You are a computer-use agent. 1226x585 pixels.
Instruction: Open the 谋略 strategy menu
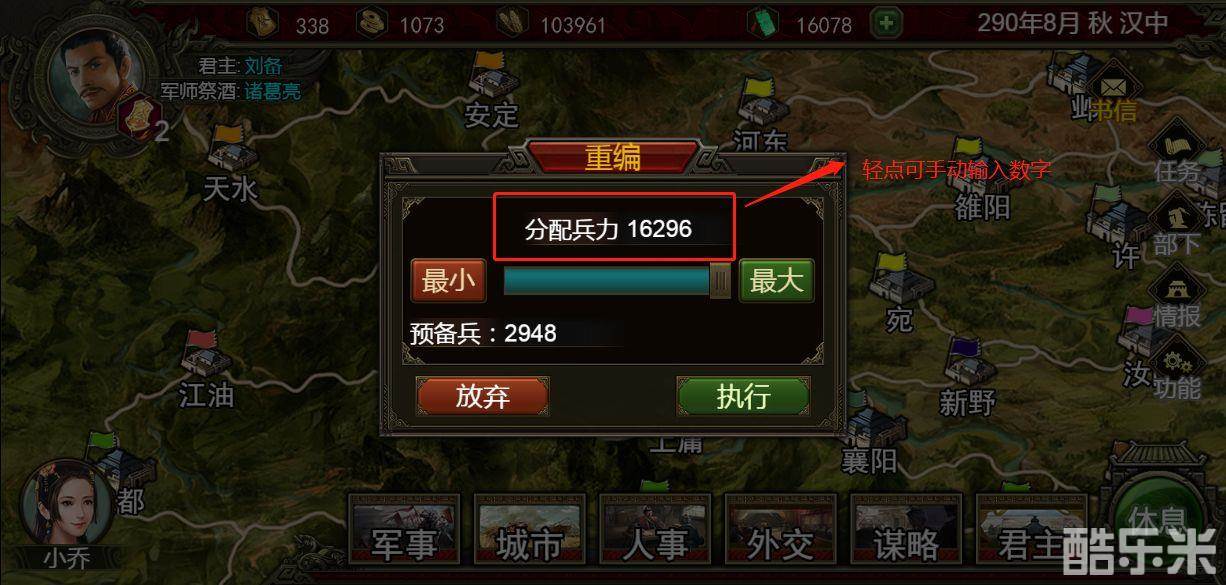[x=906, y=530]
